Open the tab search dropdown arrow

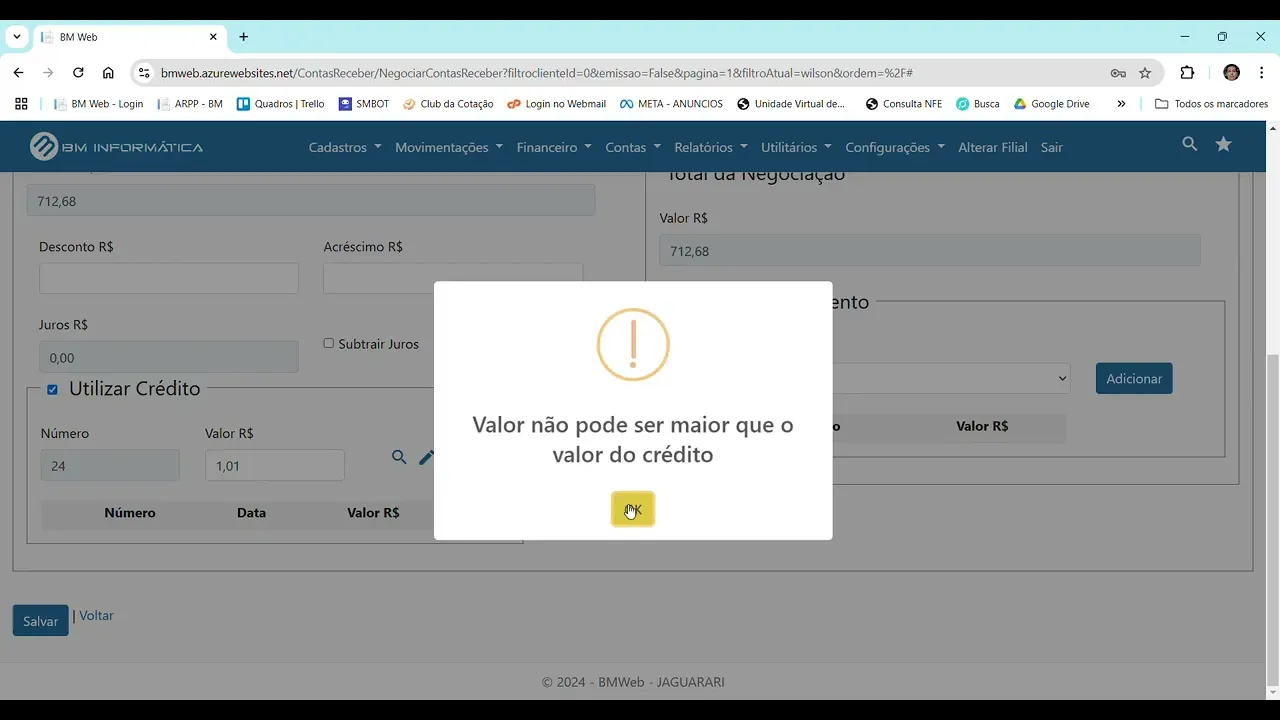pos(17,37)
